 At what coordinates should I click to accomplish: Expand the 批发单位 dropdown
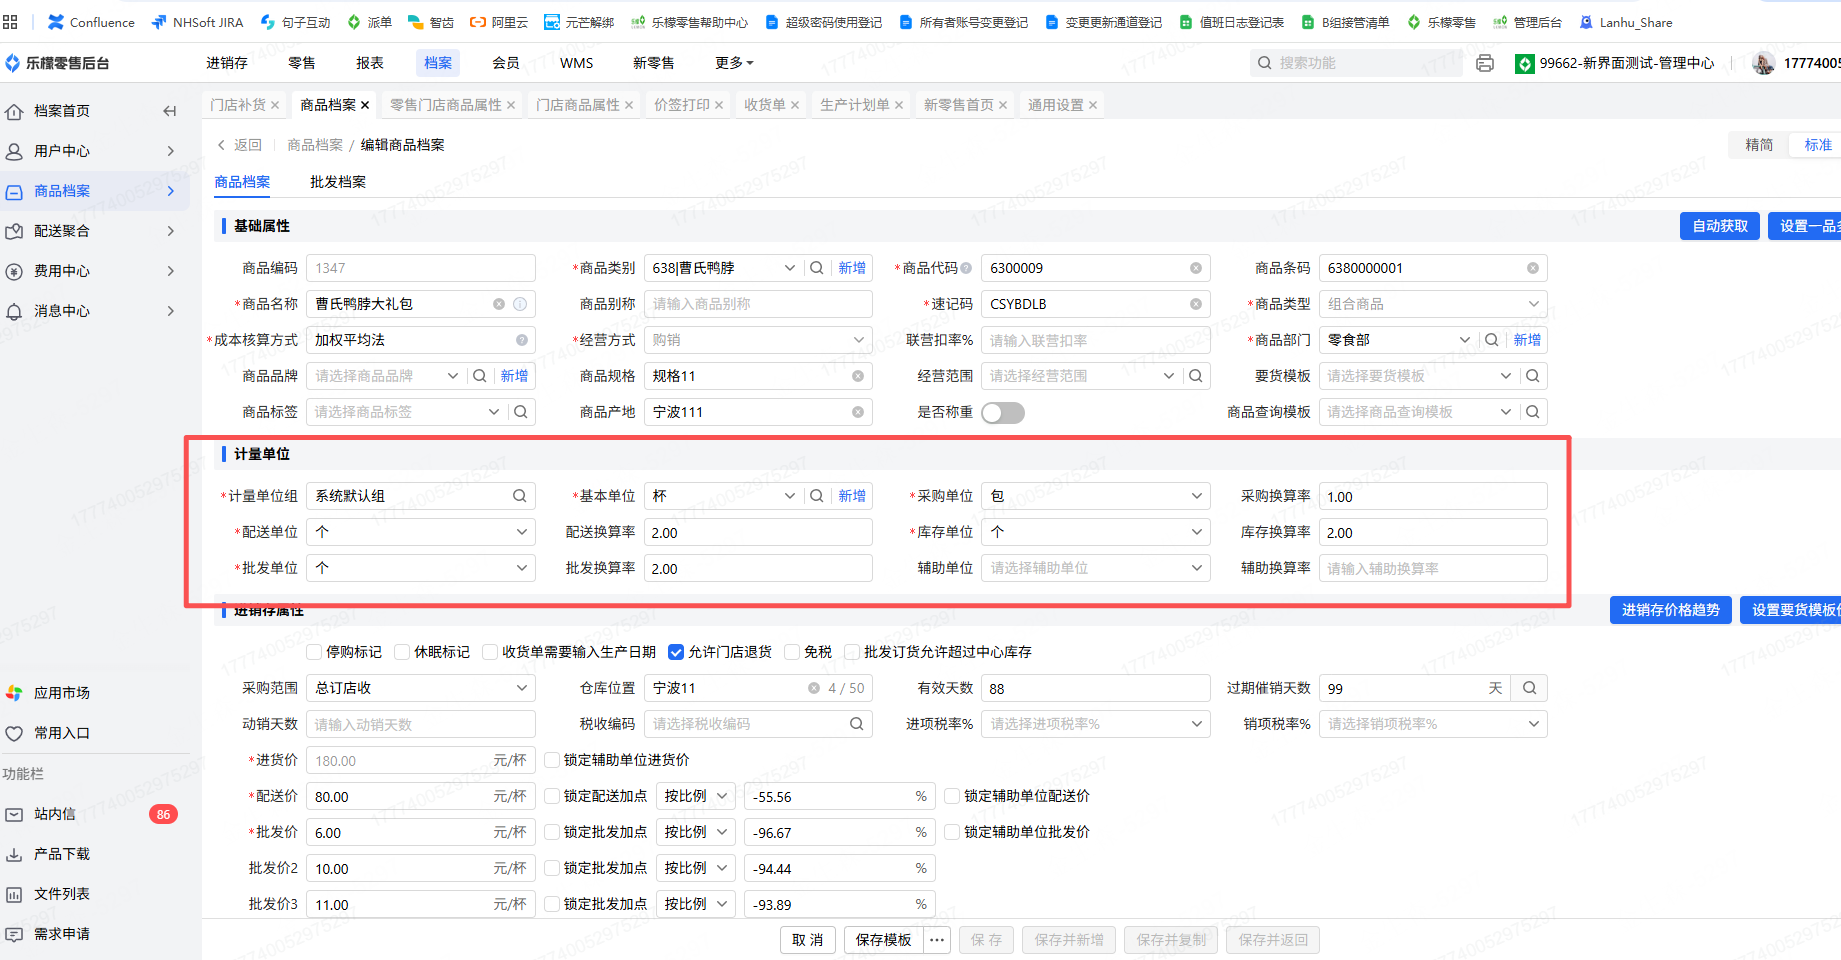pos(421,568)
